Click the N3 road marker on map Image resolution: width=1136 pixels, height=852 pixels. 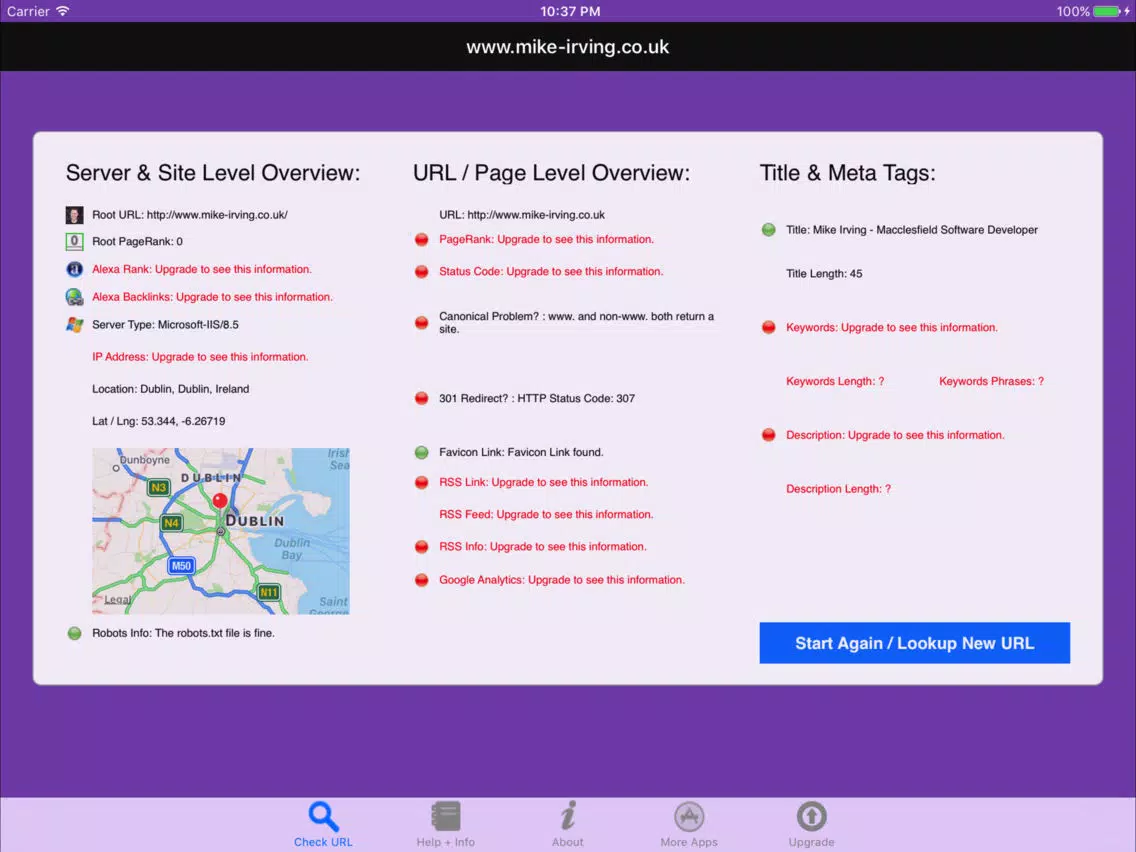[158, 488]
